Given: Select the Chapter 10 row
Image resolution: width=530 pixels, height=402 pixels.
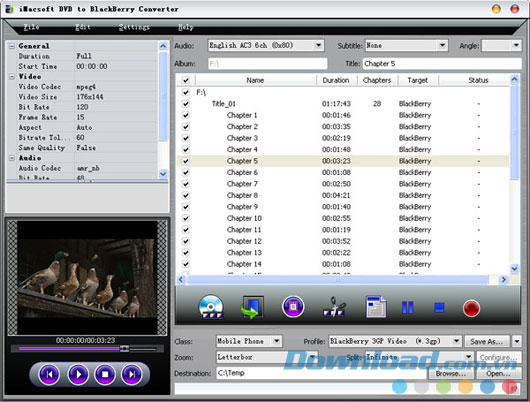Looking at the screenshot, I should tap(343, 218).
